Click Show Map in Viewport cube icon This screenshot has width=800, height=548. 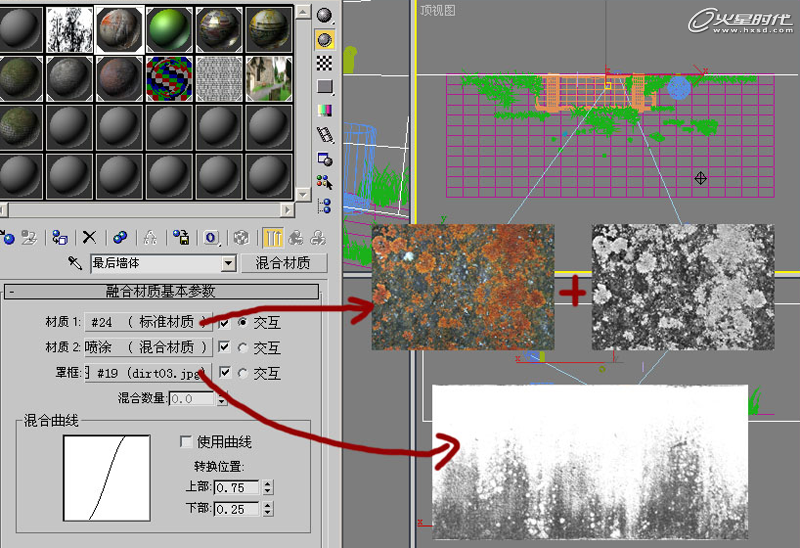(x=241, y=237)
